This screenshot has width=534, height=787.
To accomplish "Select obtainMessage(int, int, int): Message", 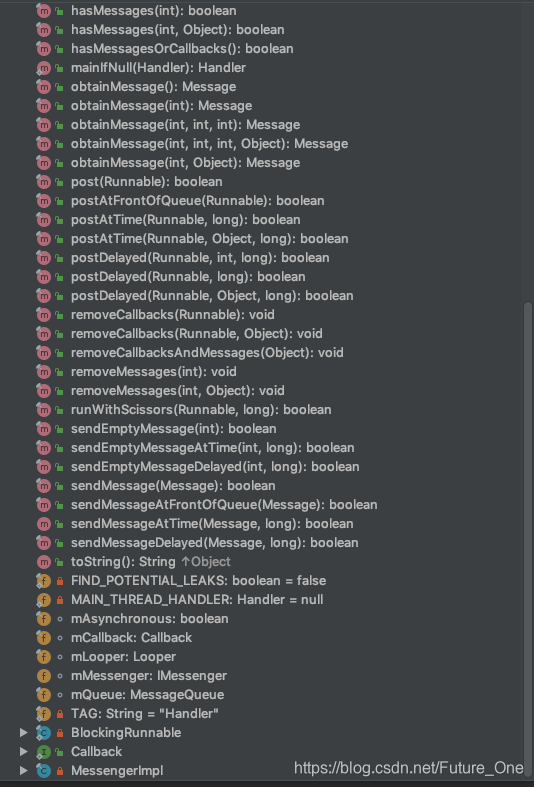I will (185, 124).
